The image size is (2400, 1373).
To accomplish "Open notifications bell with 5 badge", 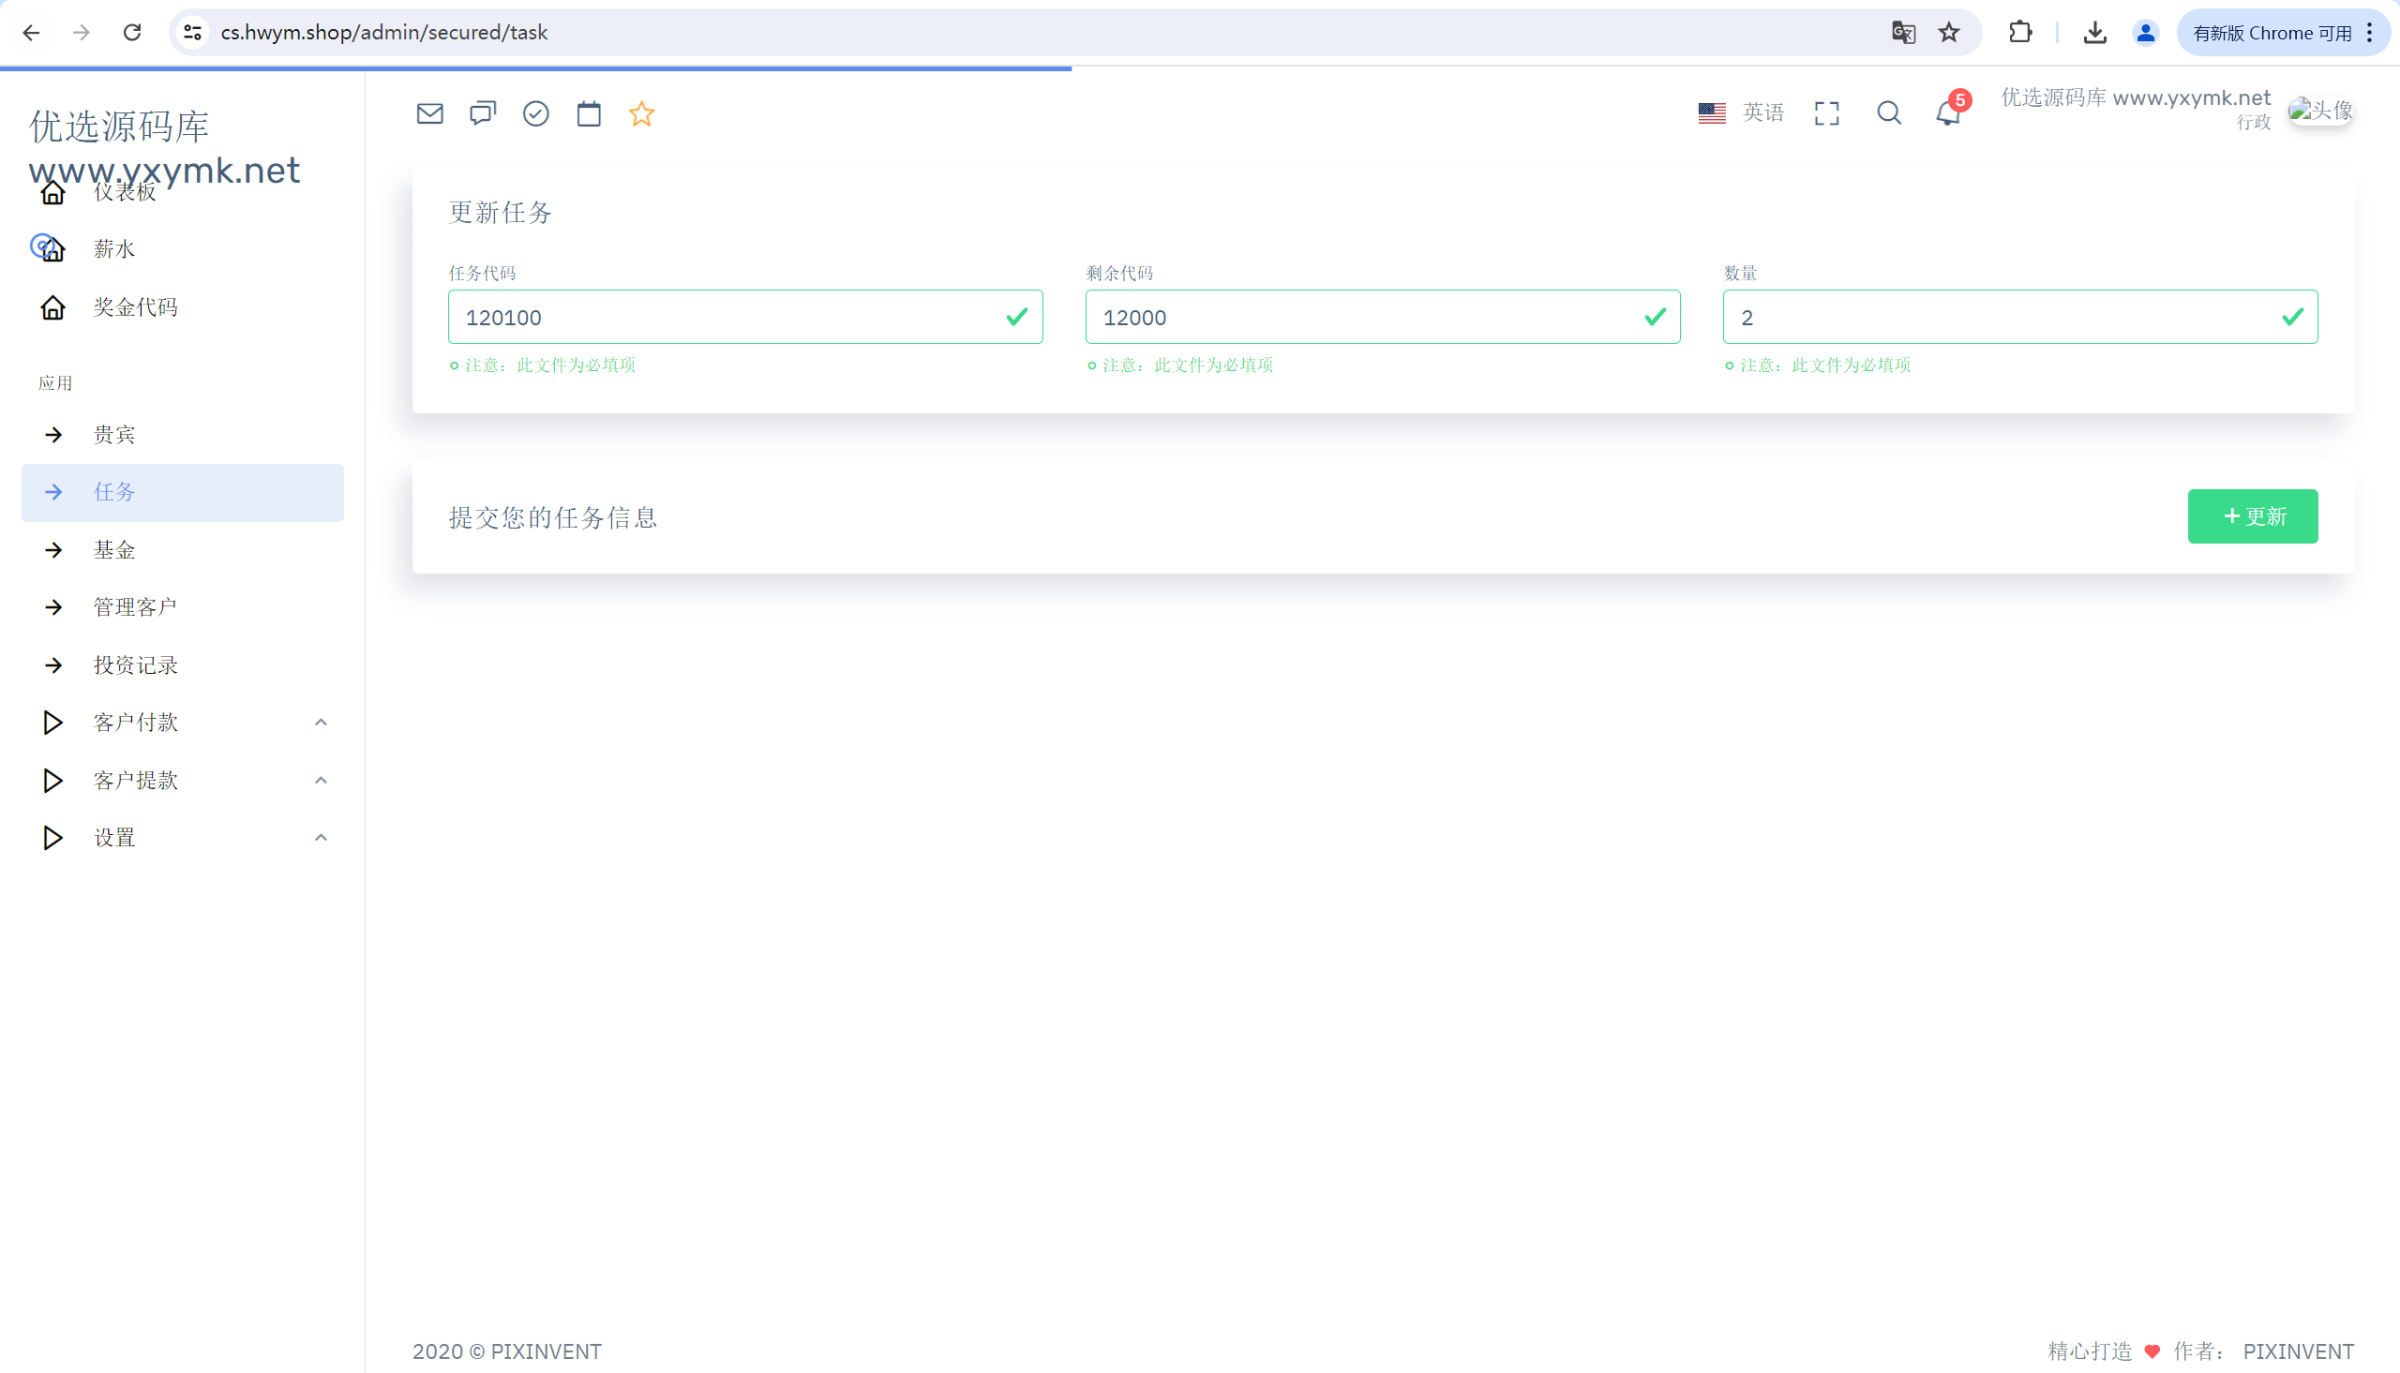I will [x=1948, y=112].
